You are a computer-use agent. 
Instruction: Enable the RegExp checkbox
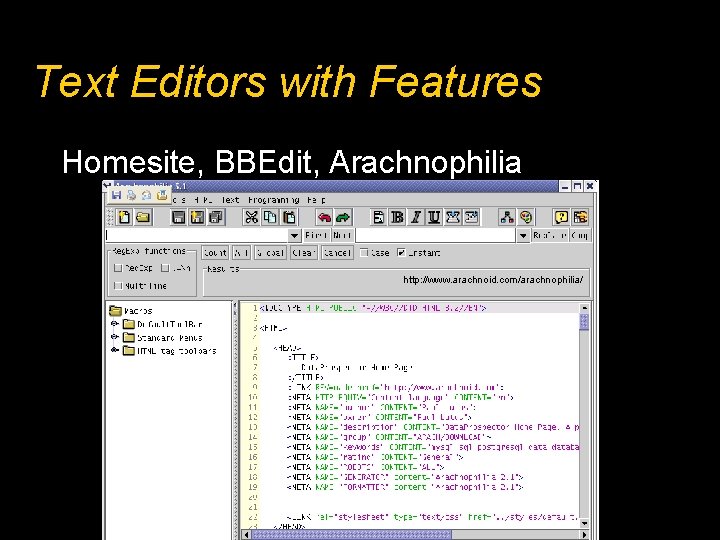[118, 268]
